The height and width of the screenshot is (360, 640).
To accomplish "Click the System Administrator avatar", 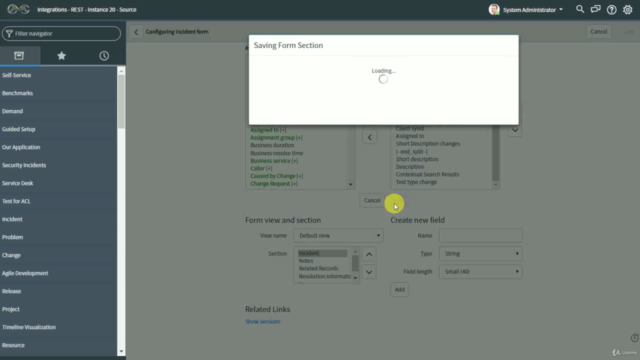I will (x=494, y=9).
